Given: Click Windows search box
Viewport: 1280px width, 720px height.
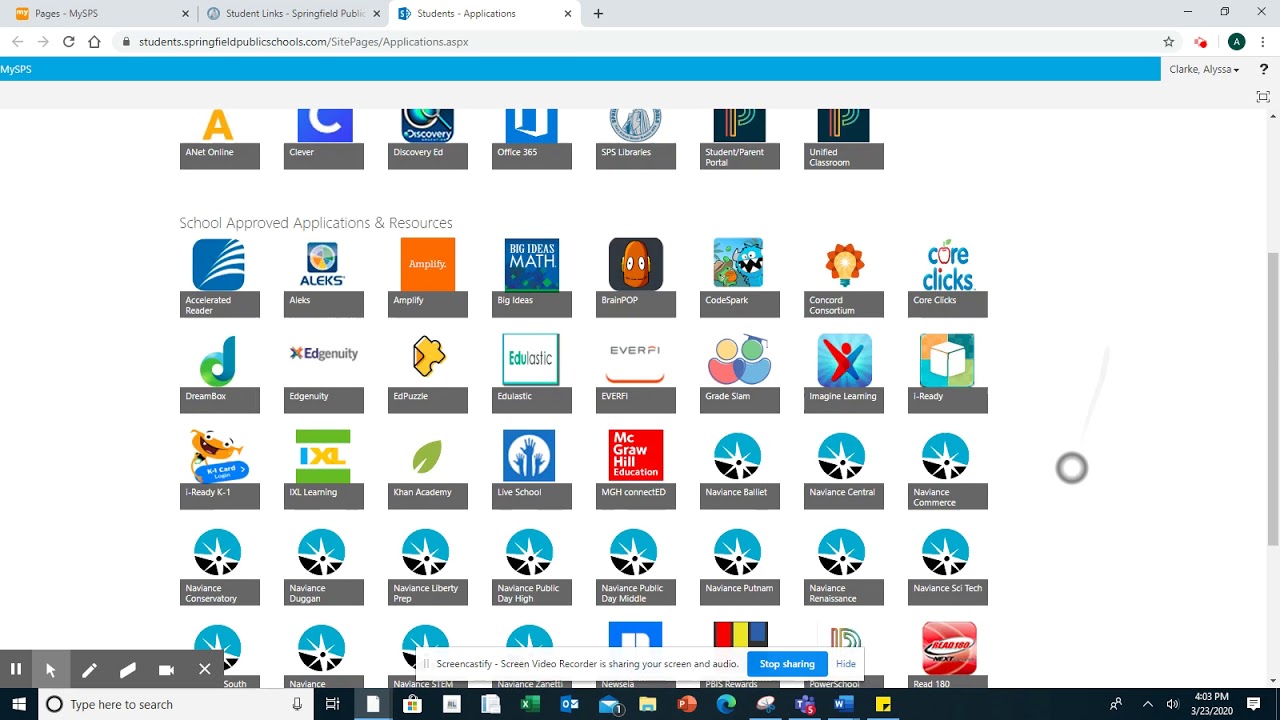Looking at the screenshot, I should coord(175,704).
